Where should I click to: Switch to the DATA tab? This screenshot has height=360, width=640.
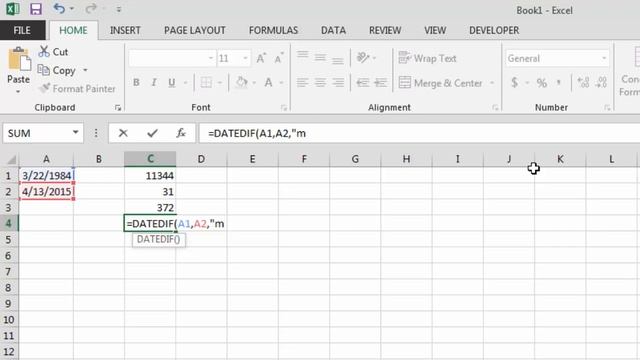tap(333, 30)
